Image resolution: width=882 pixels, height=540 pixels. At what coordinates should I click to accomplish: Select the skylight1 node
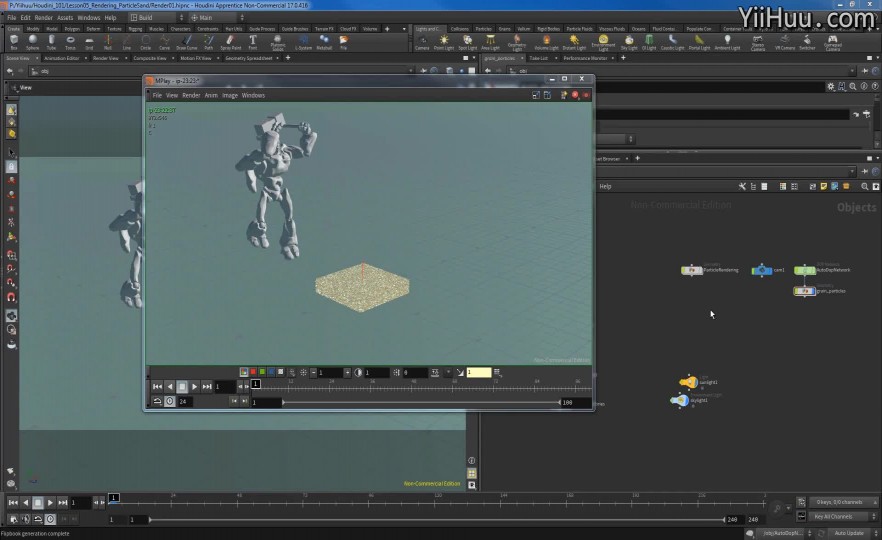[x=680, y=400]
